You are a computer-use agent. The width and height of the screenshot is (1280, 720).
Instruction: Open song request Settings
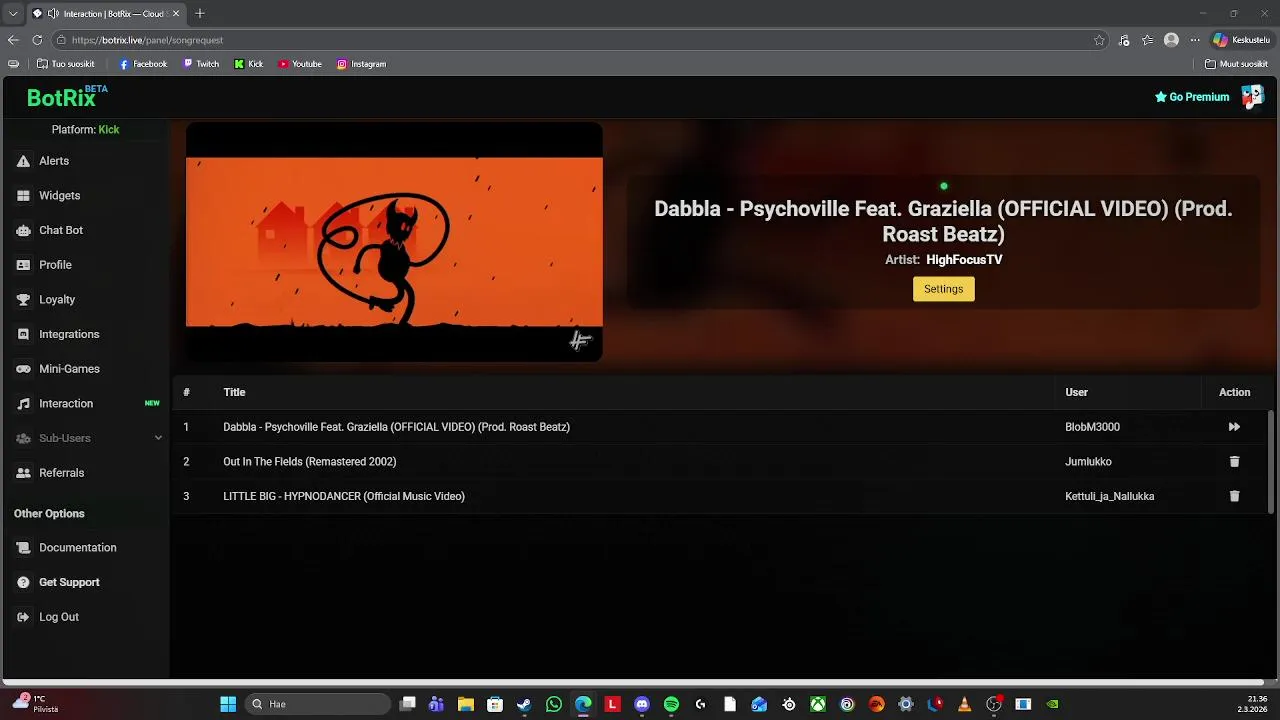click(x=943, y=289)
